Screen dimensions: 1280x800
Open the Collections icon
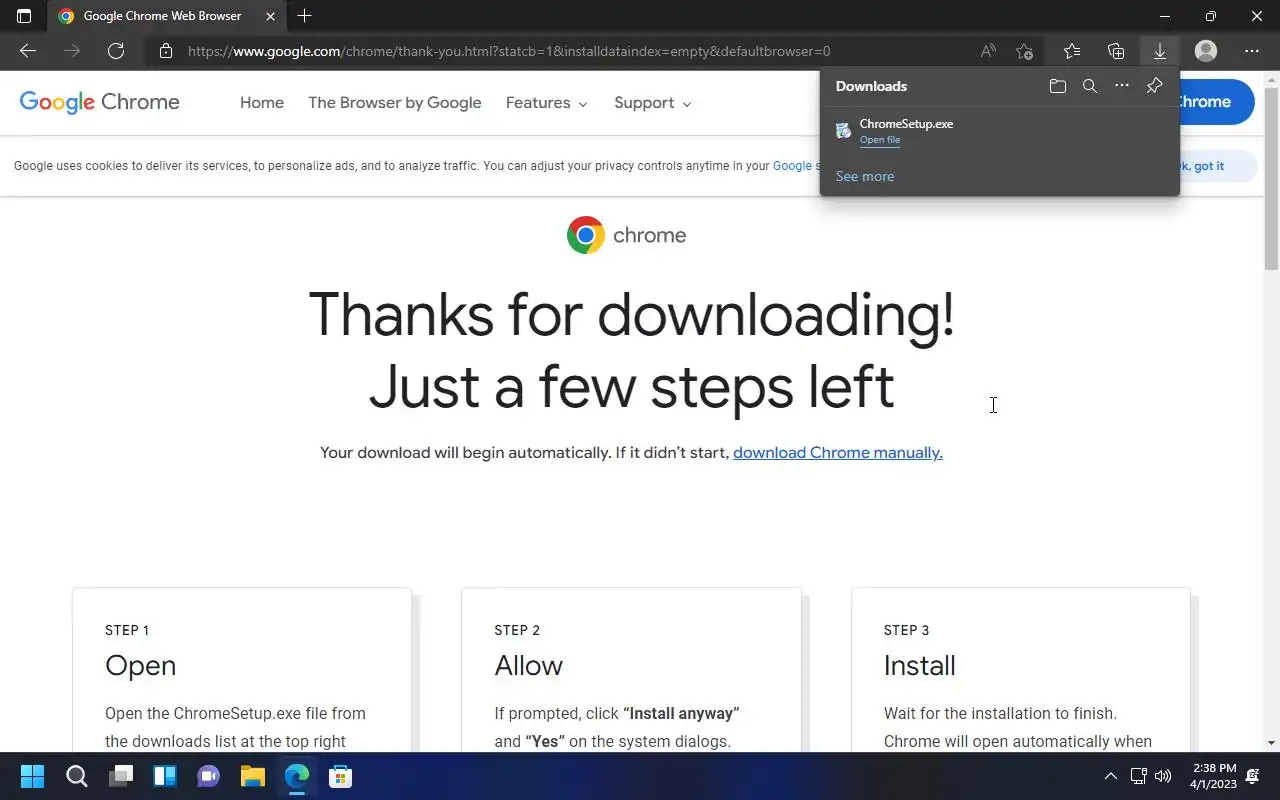(x=1116, y=51)
